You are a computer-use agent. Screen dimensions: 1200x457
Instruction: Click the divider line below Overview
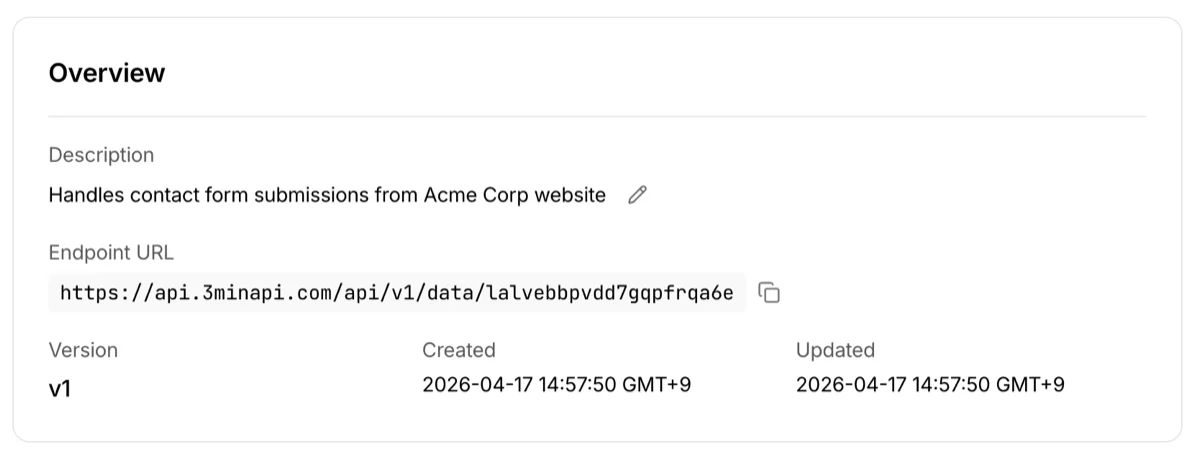597,117
